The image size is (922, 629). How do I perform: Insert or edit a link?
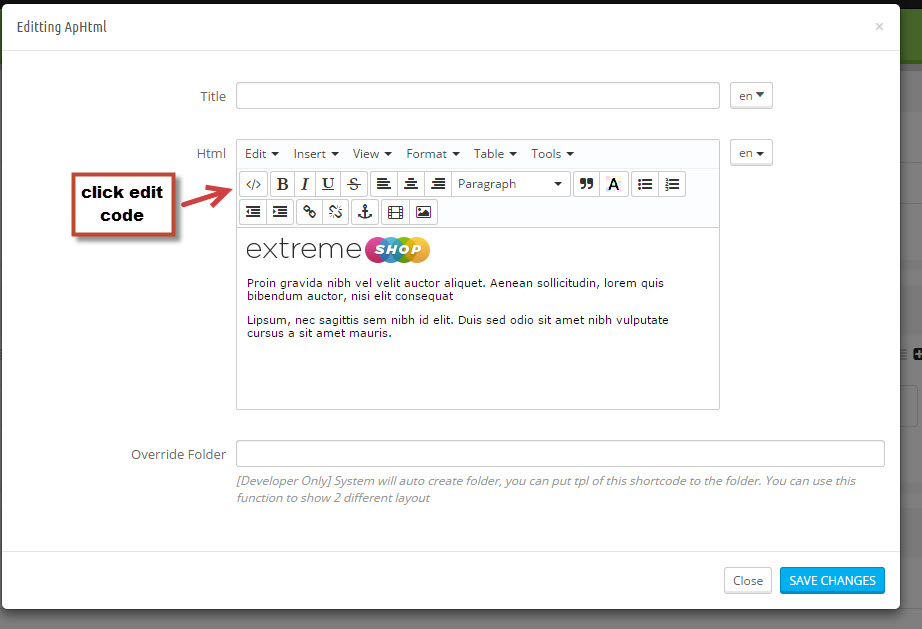click(309, 212)
